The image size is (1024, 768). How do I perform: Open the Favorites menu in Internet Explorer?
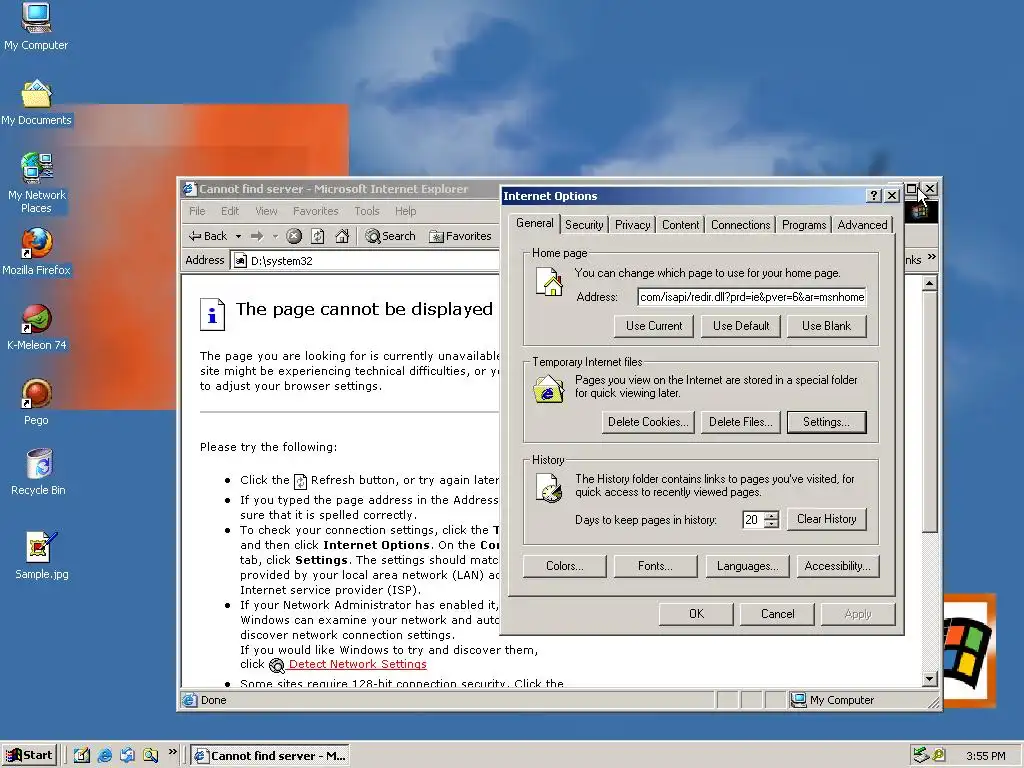pyautogui.click(x=315, y=211)
